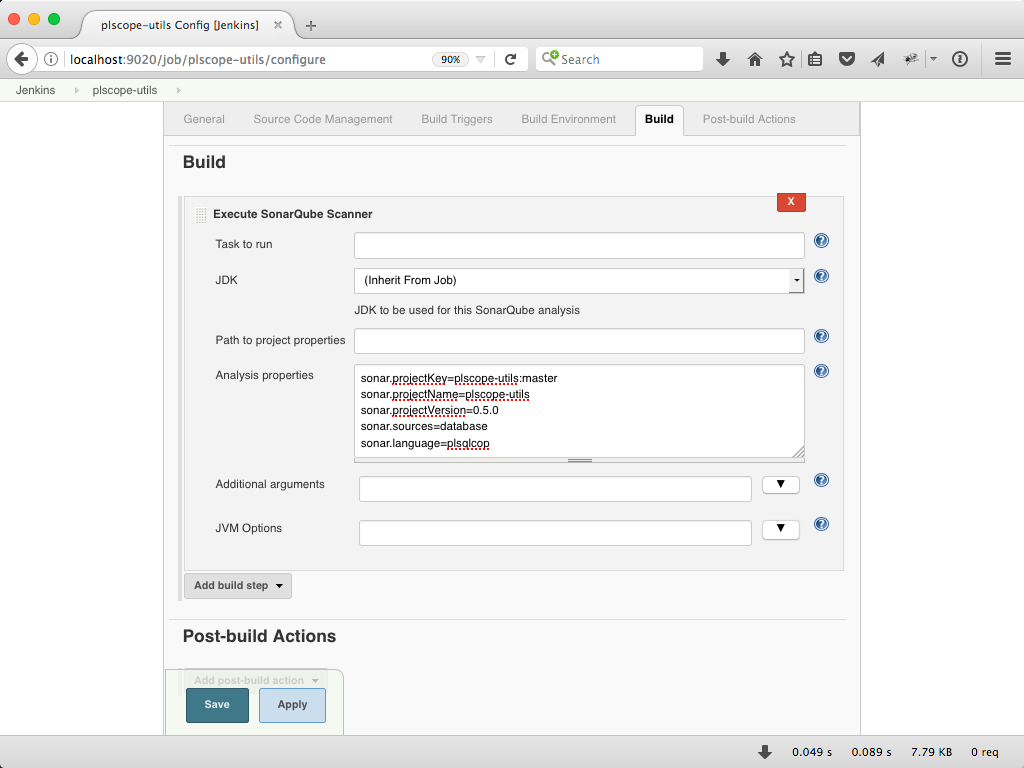Screen dimensions: 1024x768
Task: Go to the browser home page icon
Action: (x=755, y=59)
